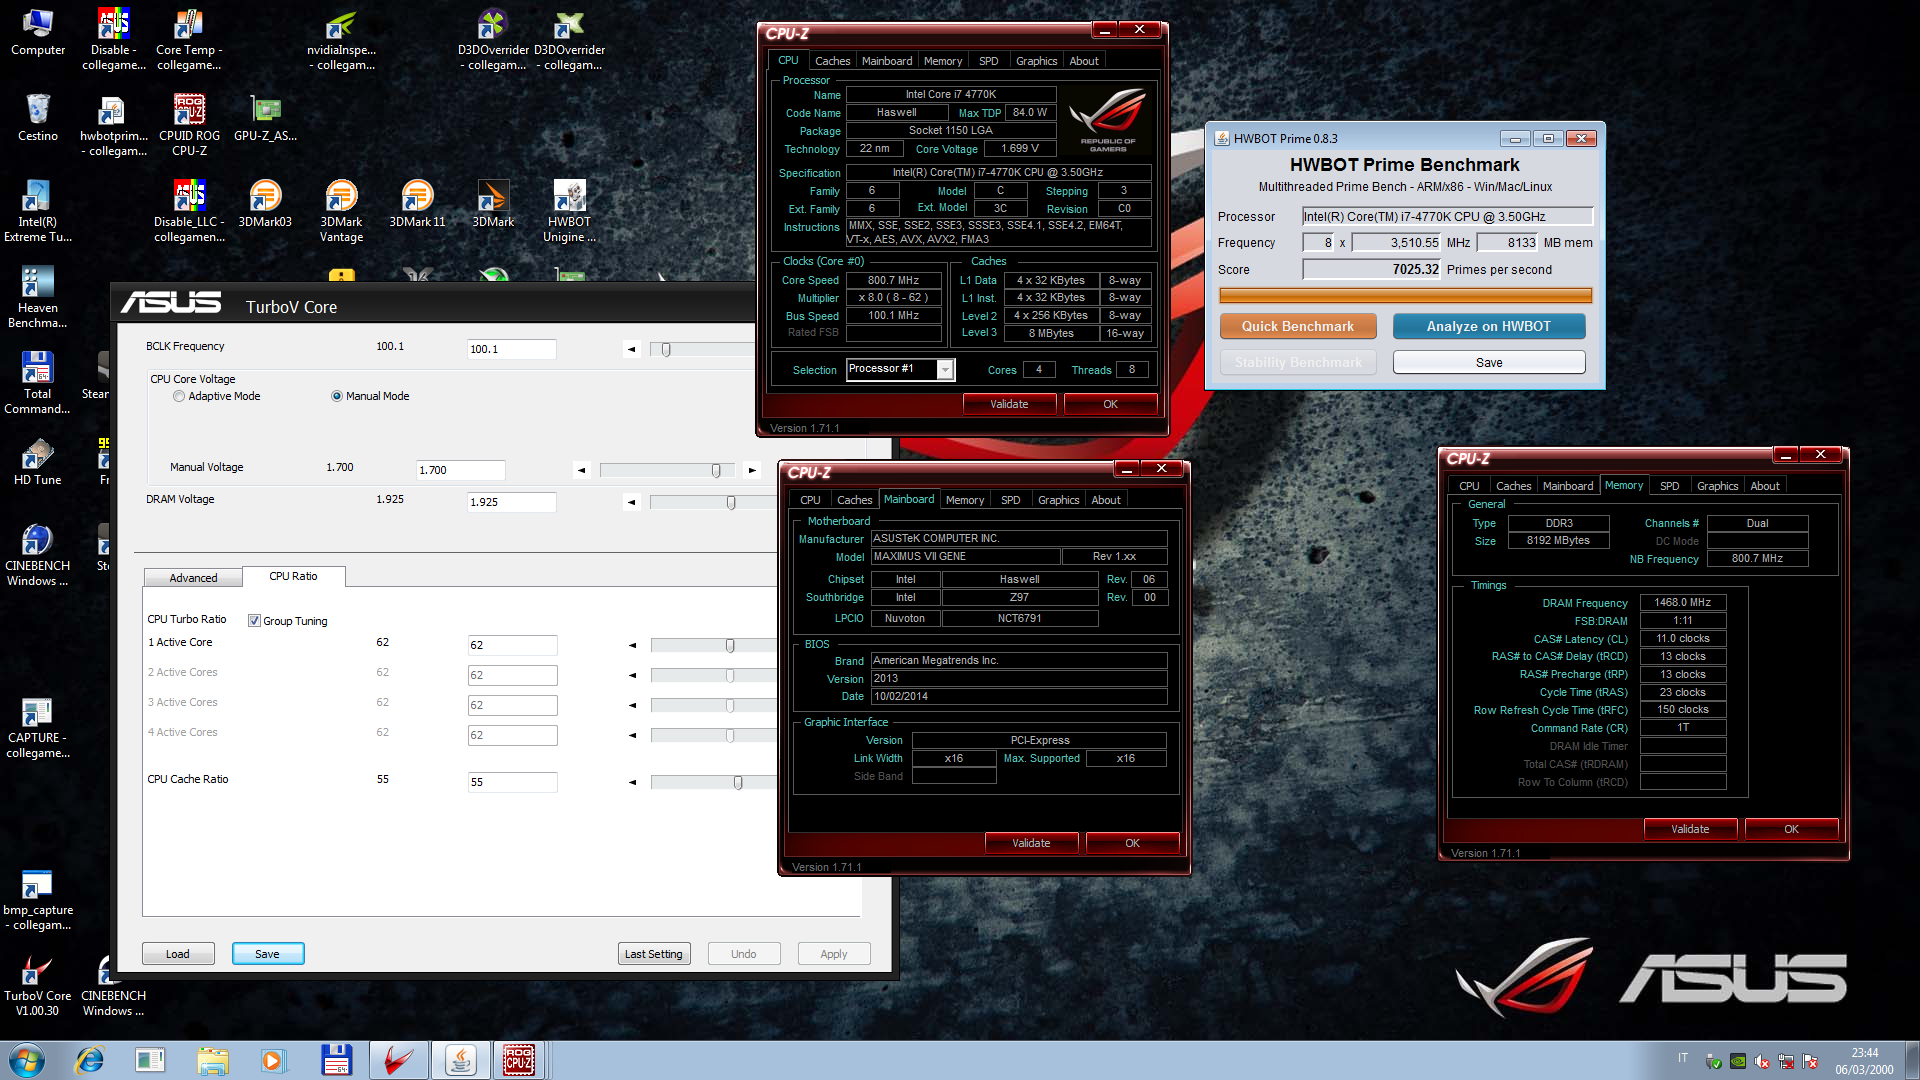Click the BCLK Frequency input field
The image size is (1920, 1080).
point(511,349)
